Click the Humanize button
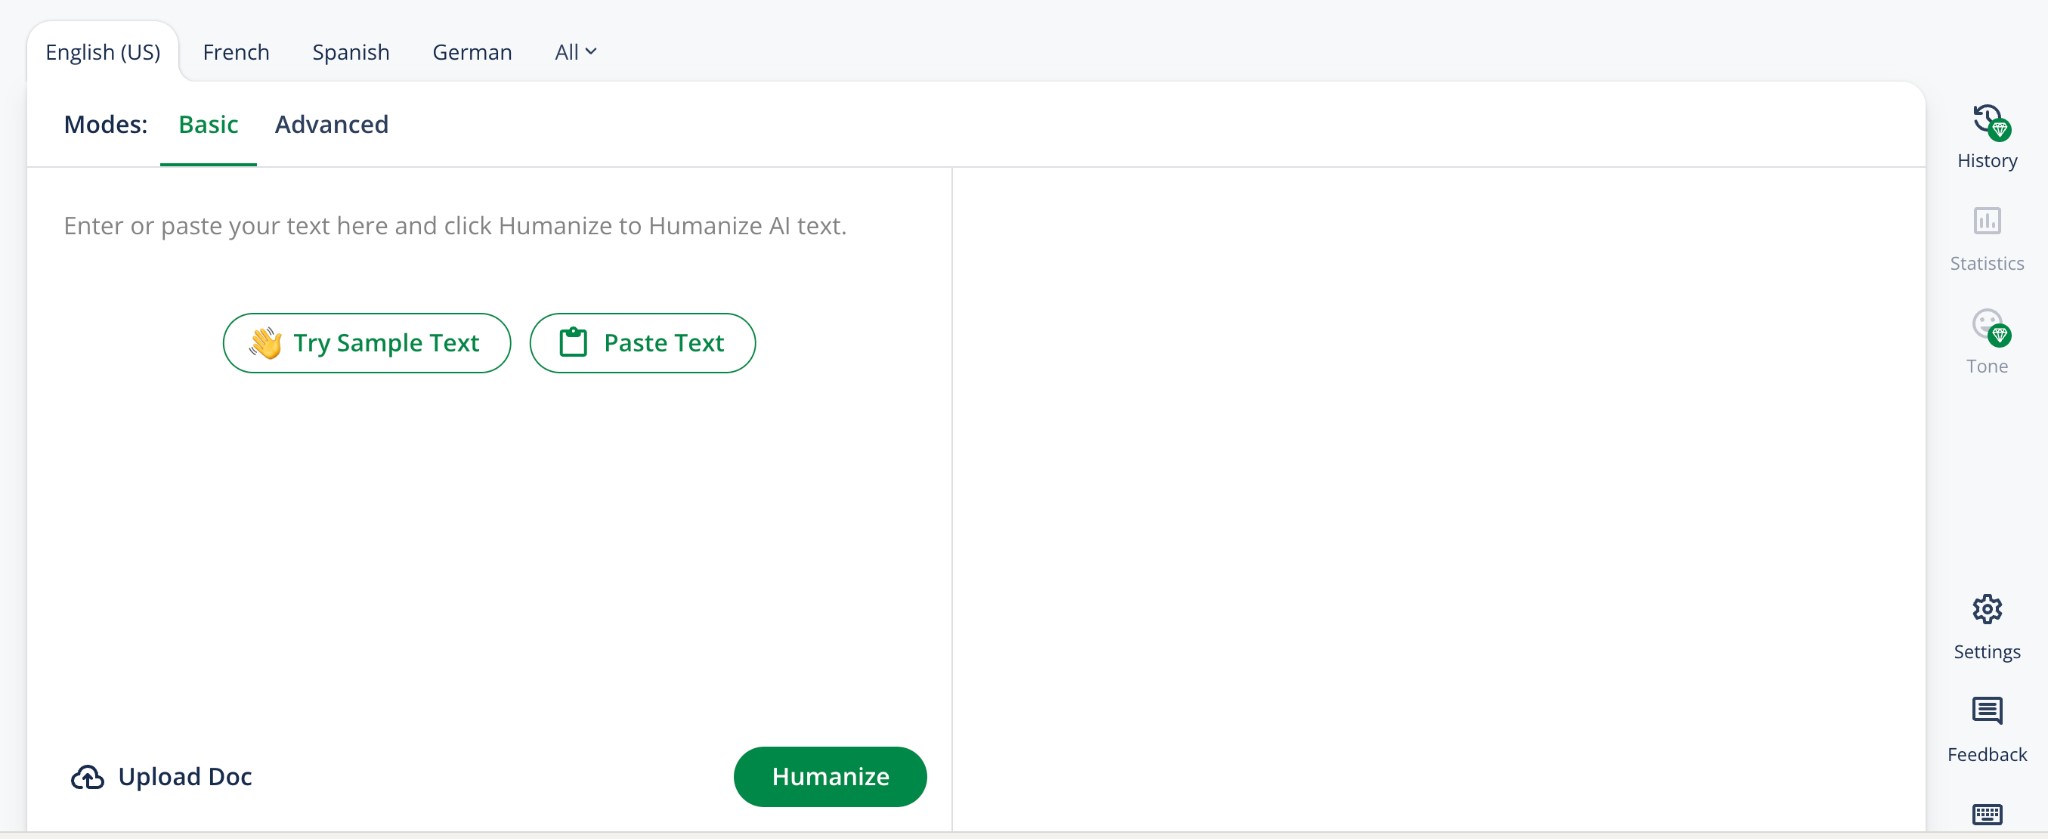 coord(830,776)
